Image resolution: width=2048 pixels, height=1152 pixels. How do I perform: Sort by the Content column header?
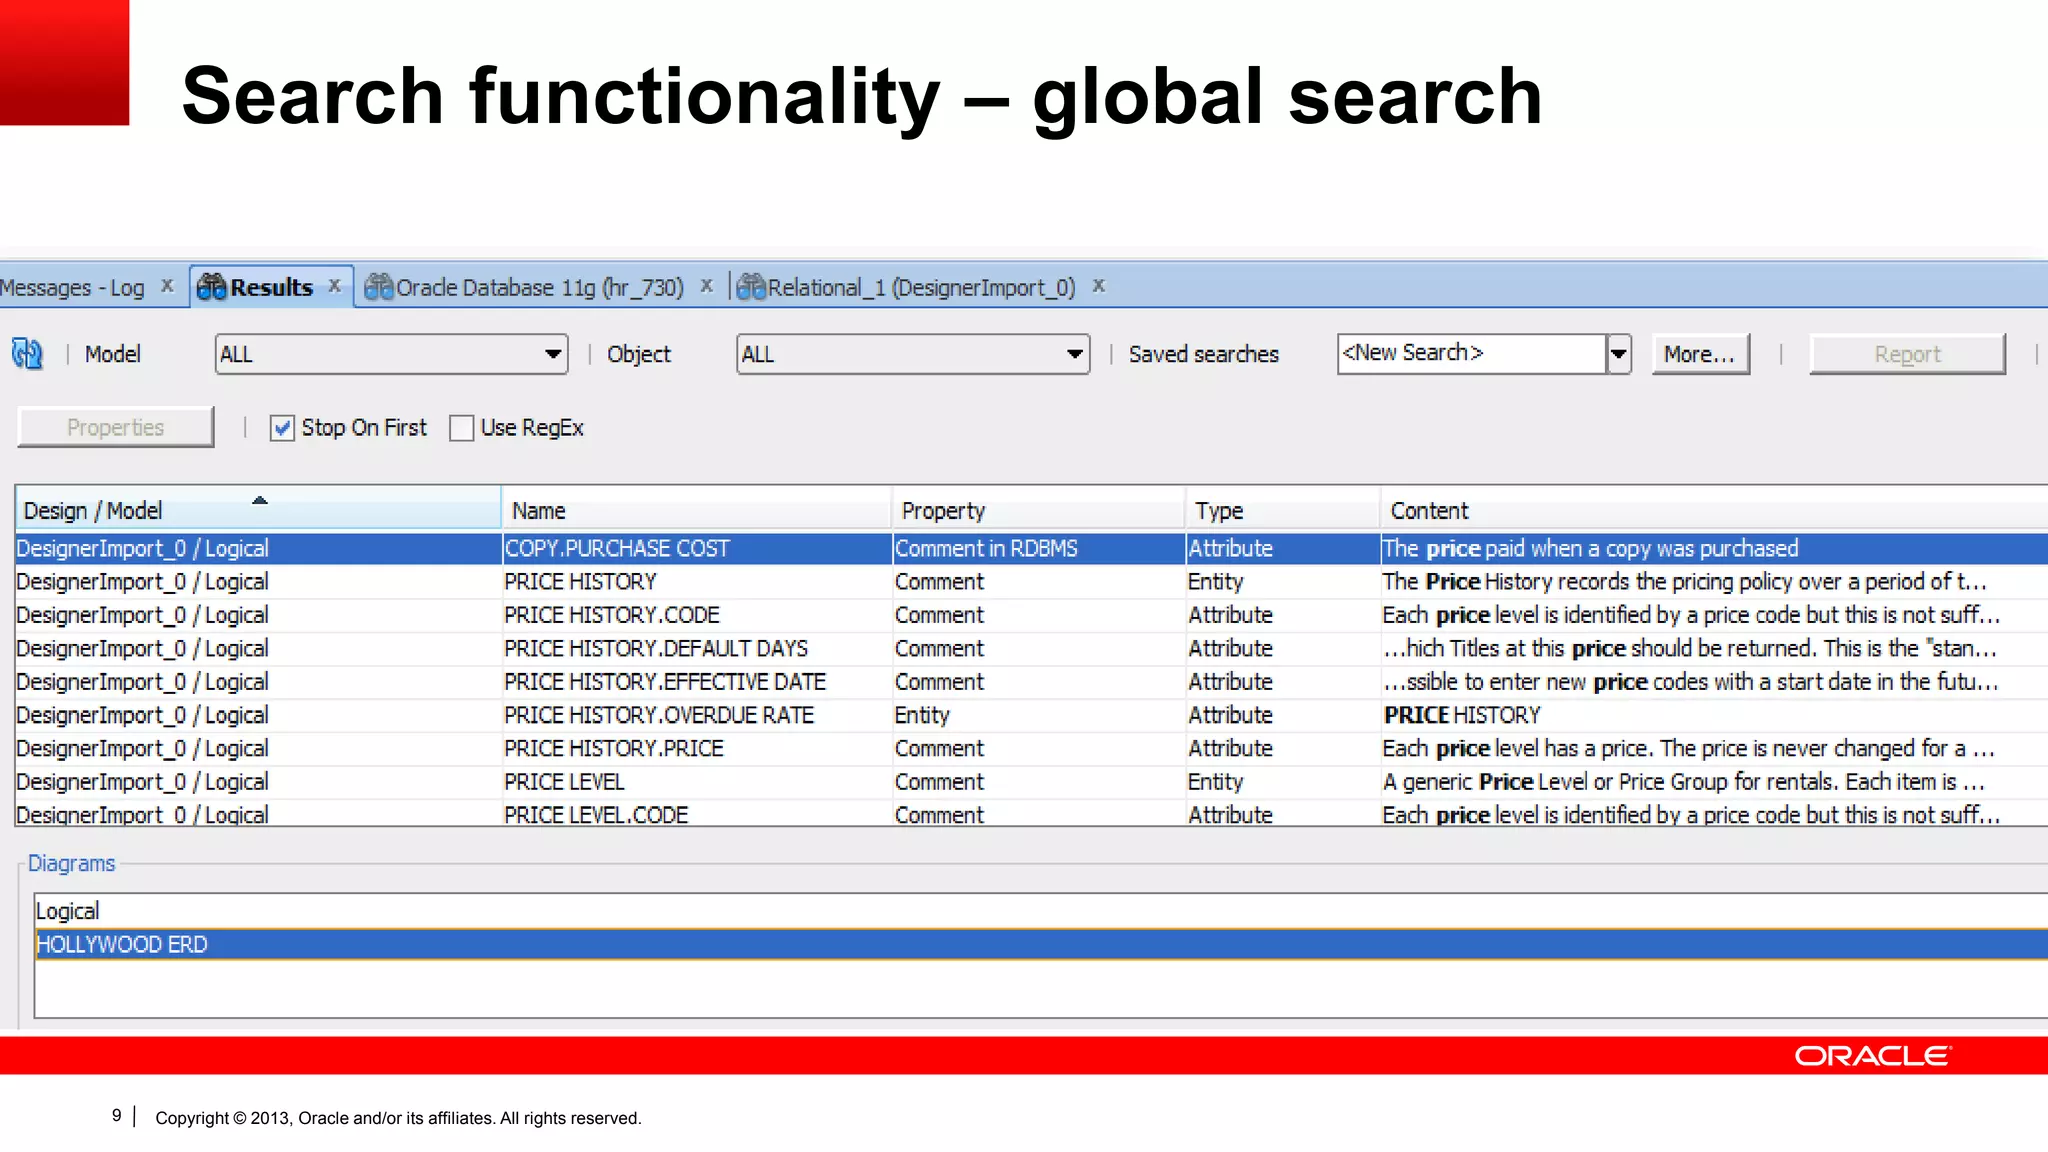tap(1714, 510)
